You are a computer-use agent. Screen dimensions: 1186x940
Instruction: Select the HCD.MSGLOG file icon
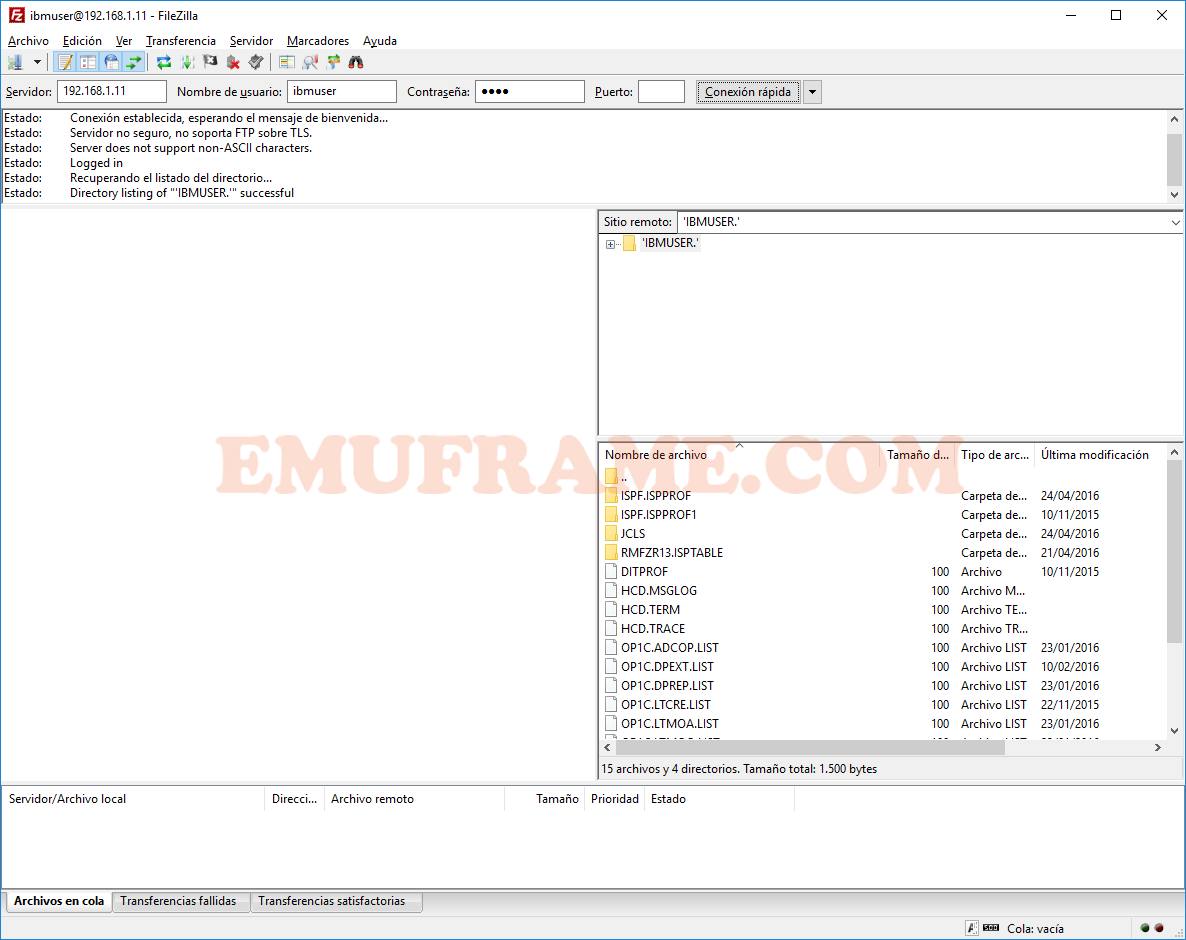tap(611, 591)
